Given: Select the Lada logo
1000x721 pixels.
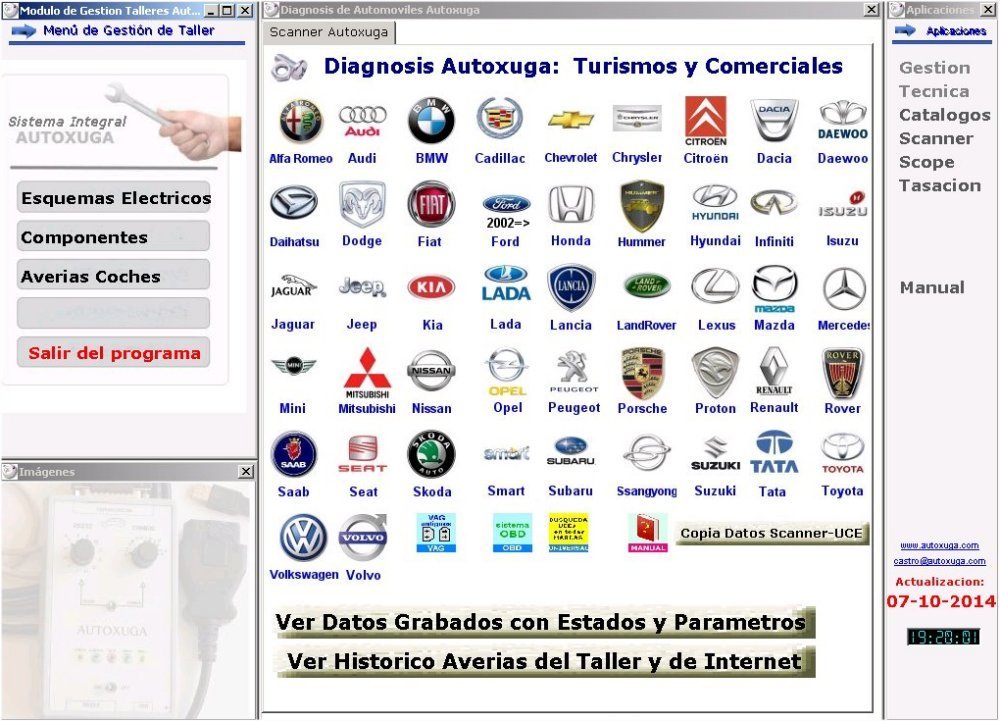Looking at the screenshot, I should (x=506, y=284).
